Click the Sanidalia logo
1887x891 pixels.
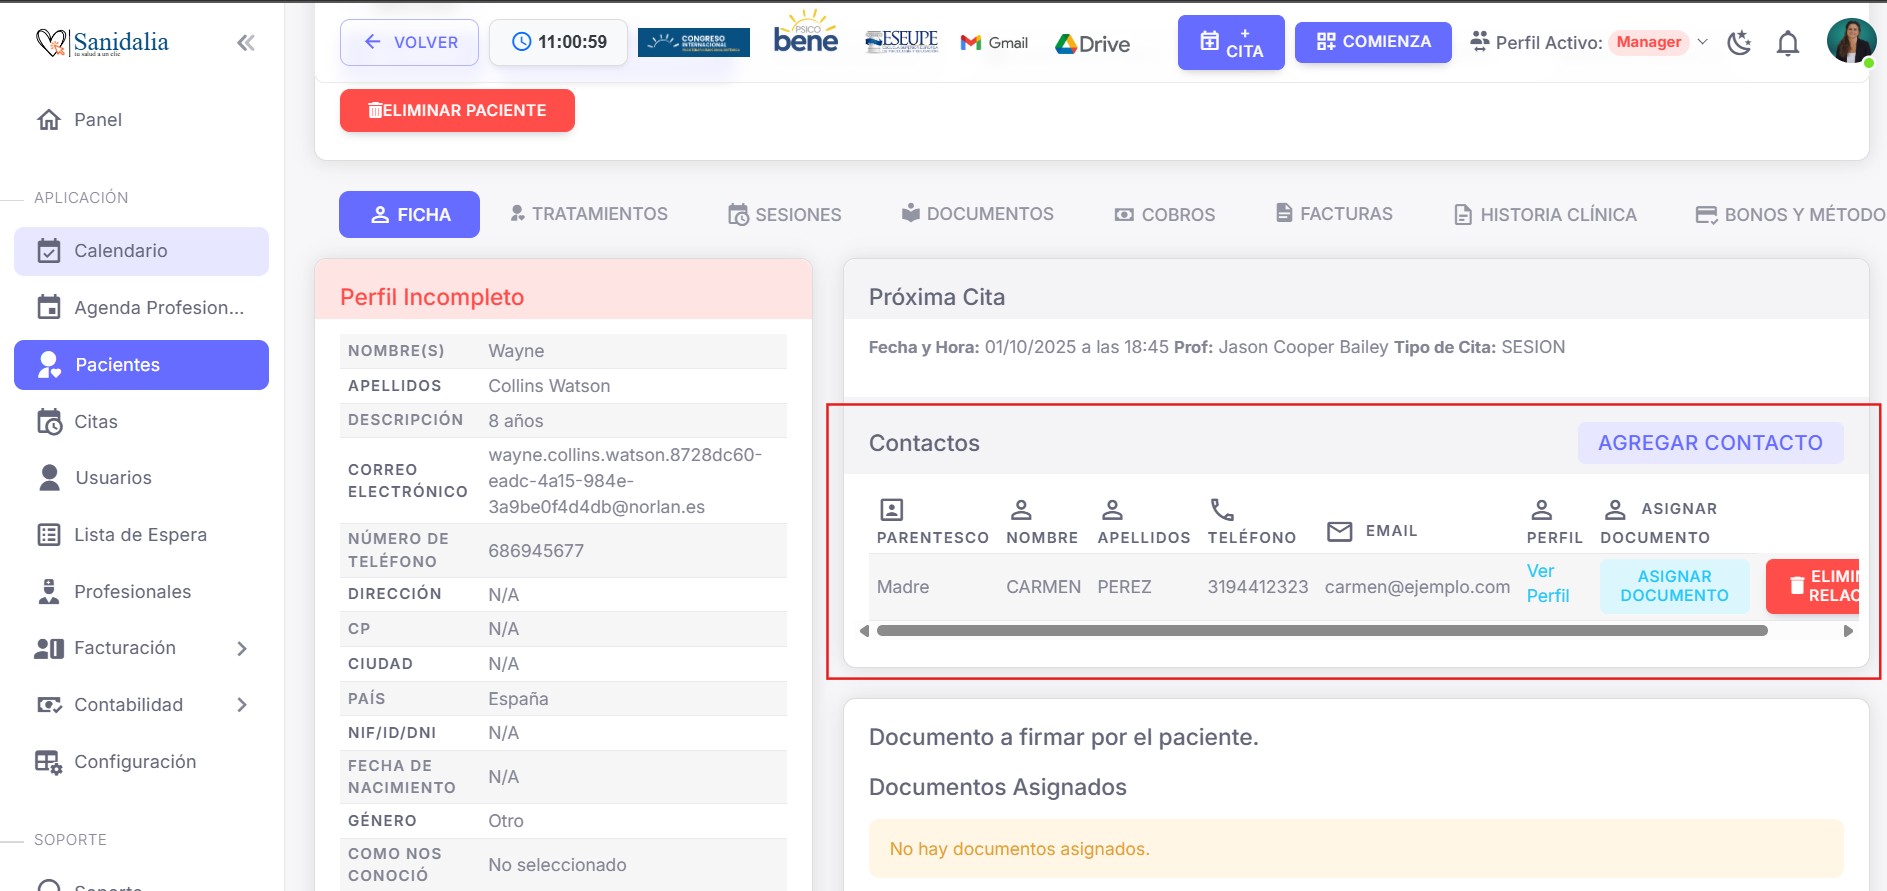click(x=103, y=42)
